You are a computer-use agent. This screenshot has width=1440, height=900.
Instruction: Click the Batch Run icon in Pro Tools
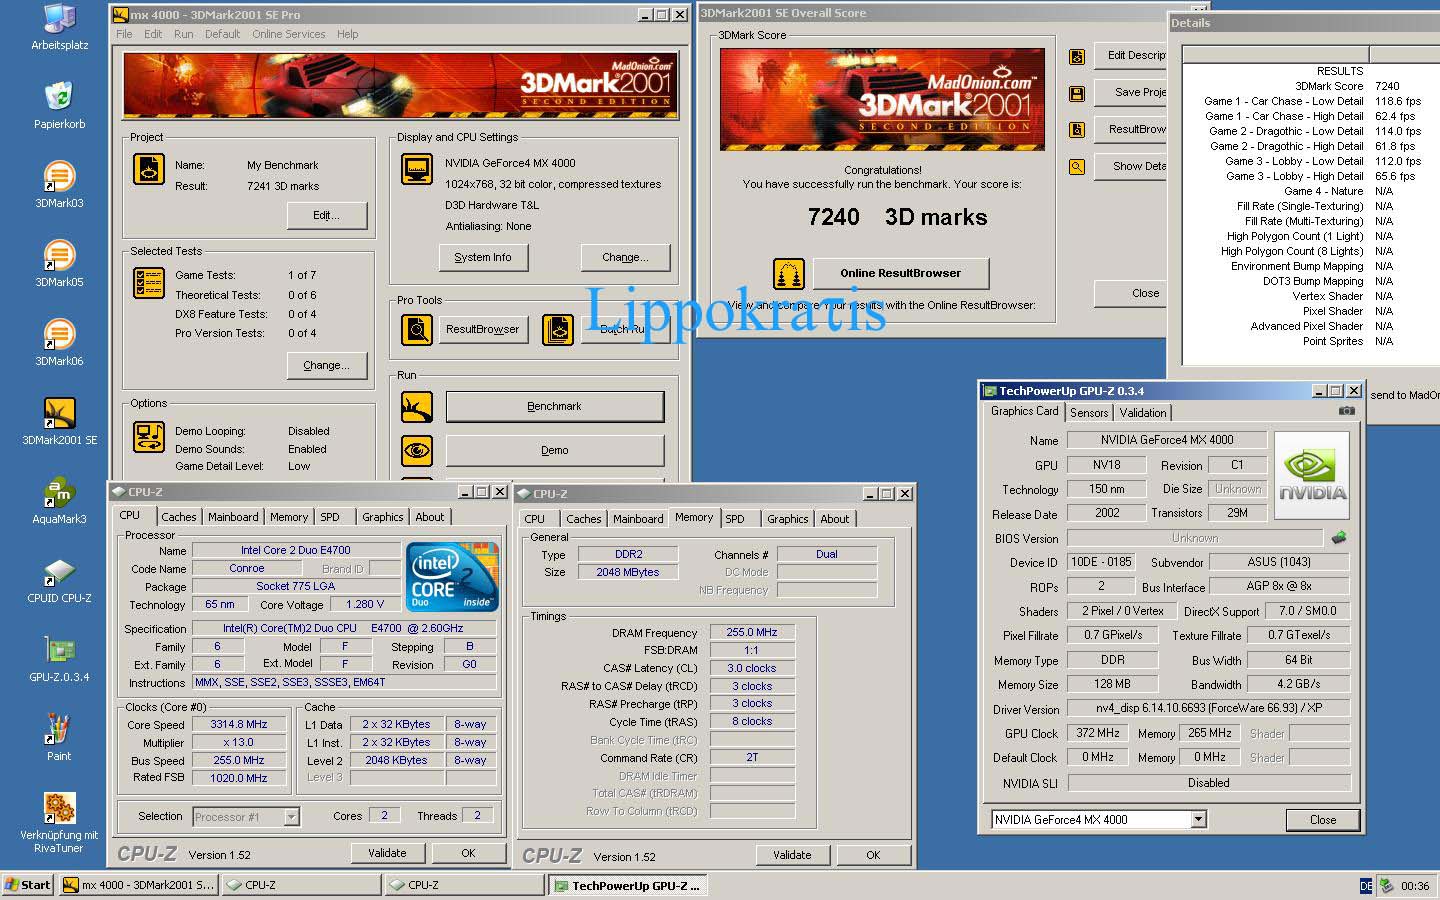pyautogui.click(x=558, y=329)
